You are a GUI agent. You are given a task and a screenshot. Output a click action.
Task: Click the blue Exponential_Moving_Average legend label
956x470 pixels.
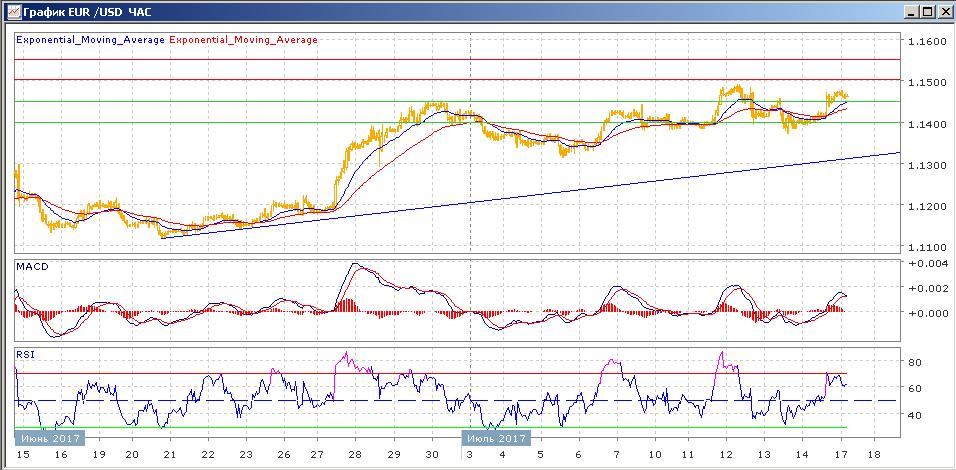coord(90,40)
